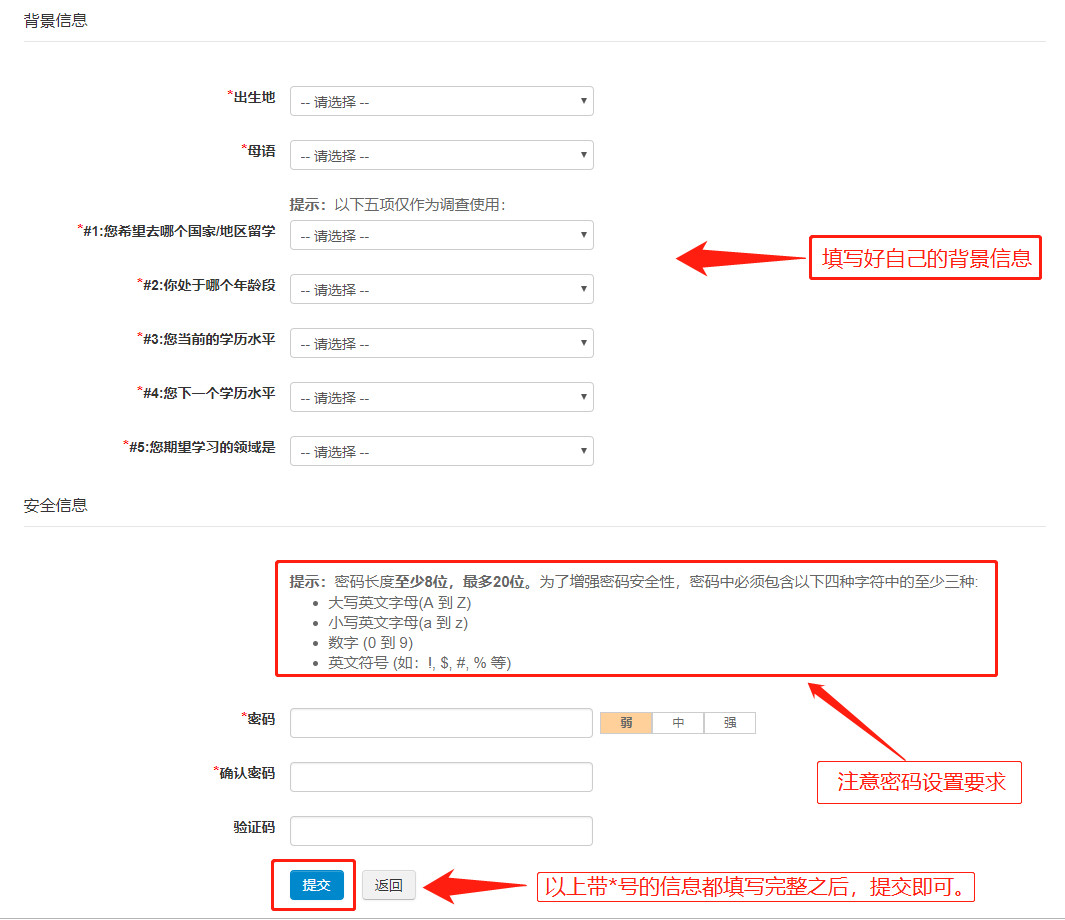Select the 弱 password strength segment
Screen dimensions: 1065x920
625,722
